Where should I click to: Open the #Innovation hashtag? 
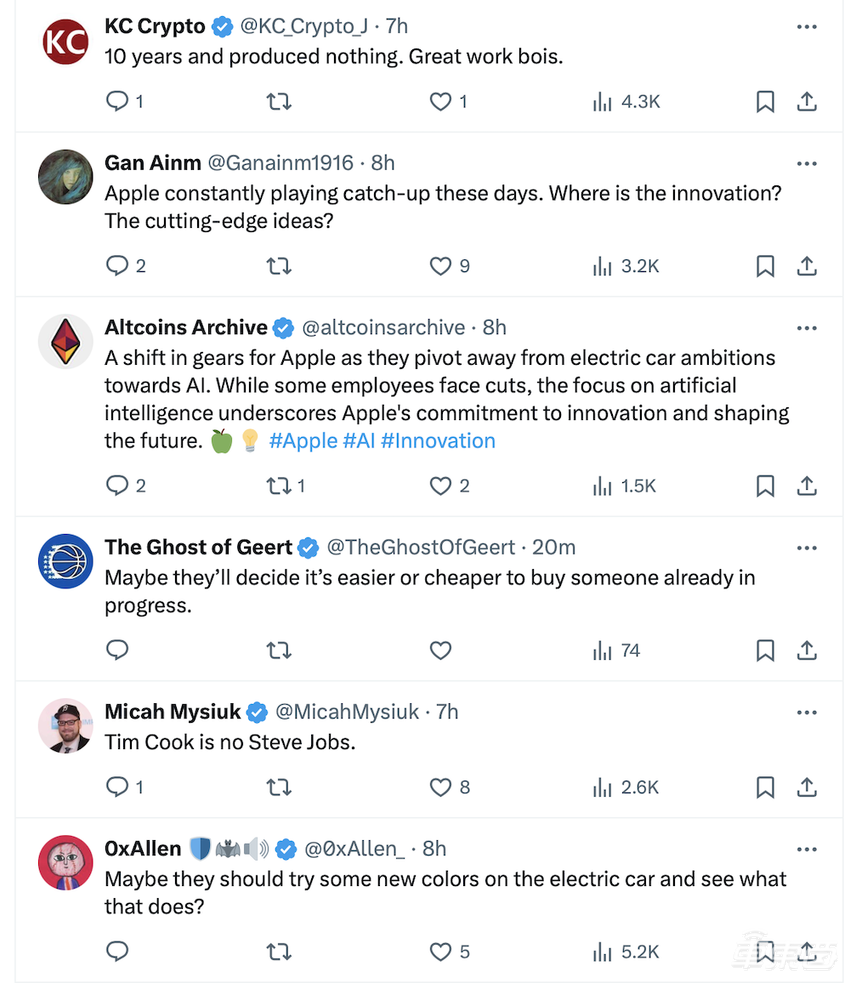pyautogui.click(x=438, y=441)
